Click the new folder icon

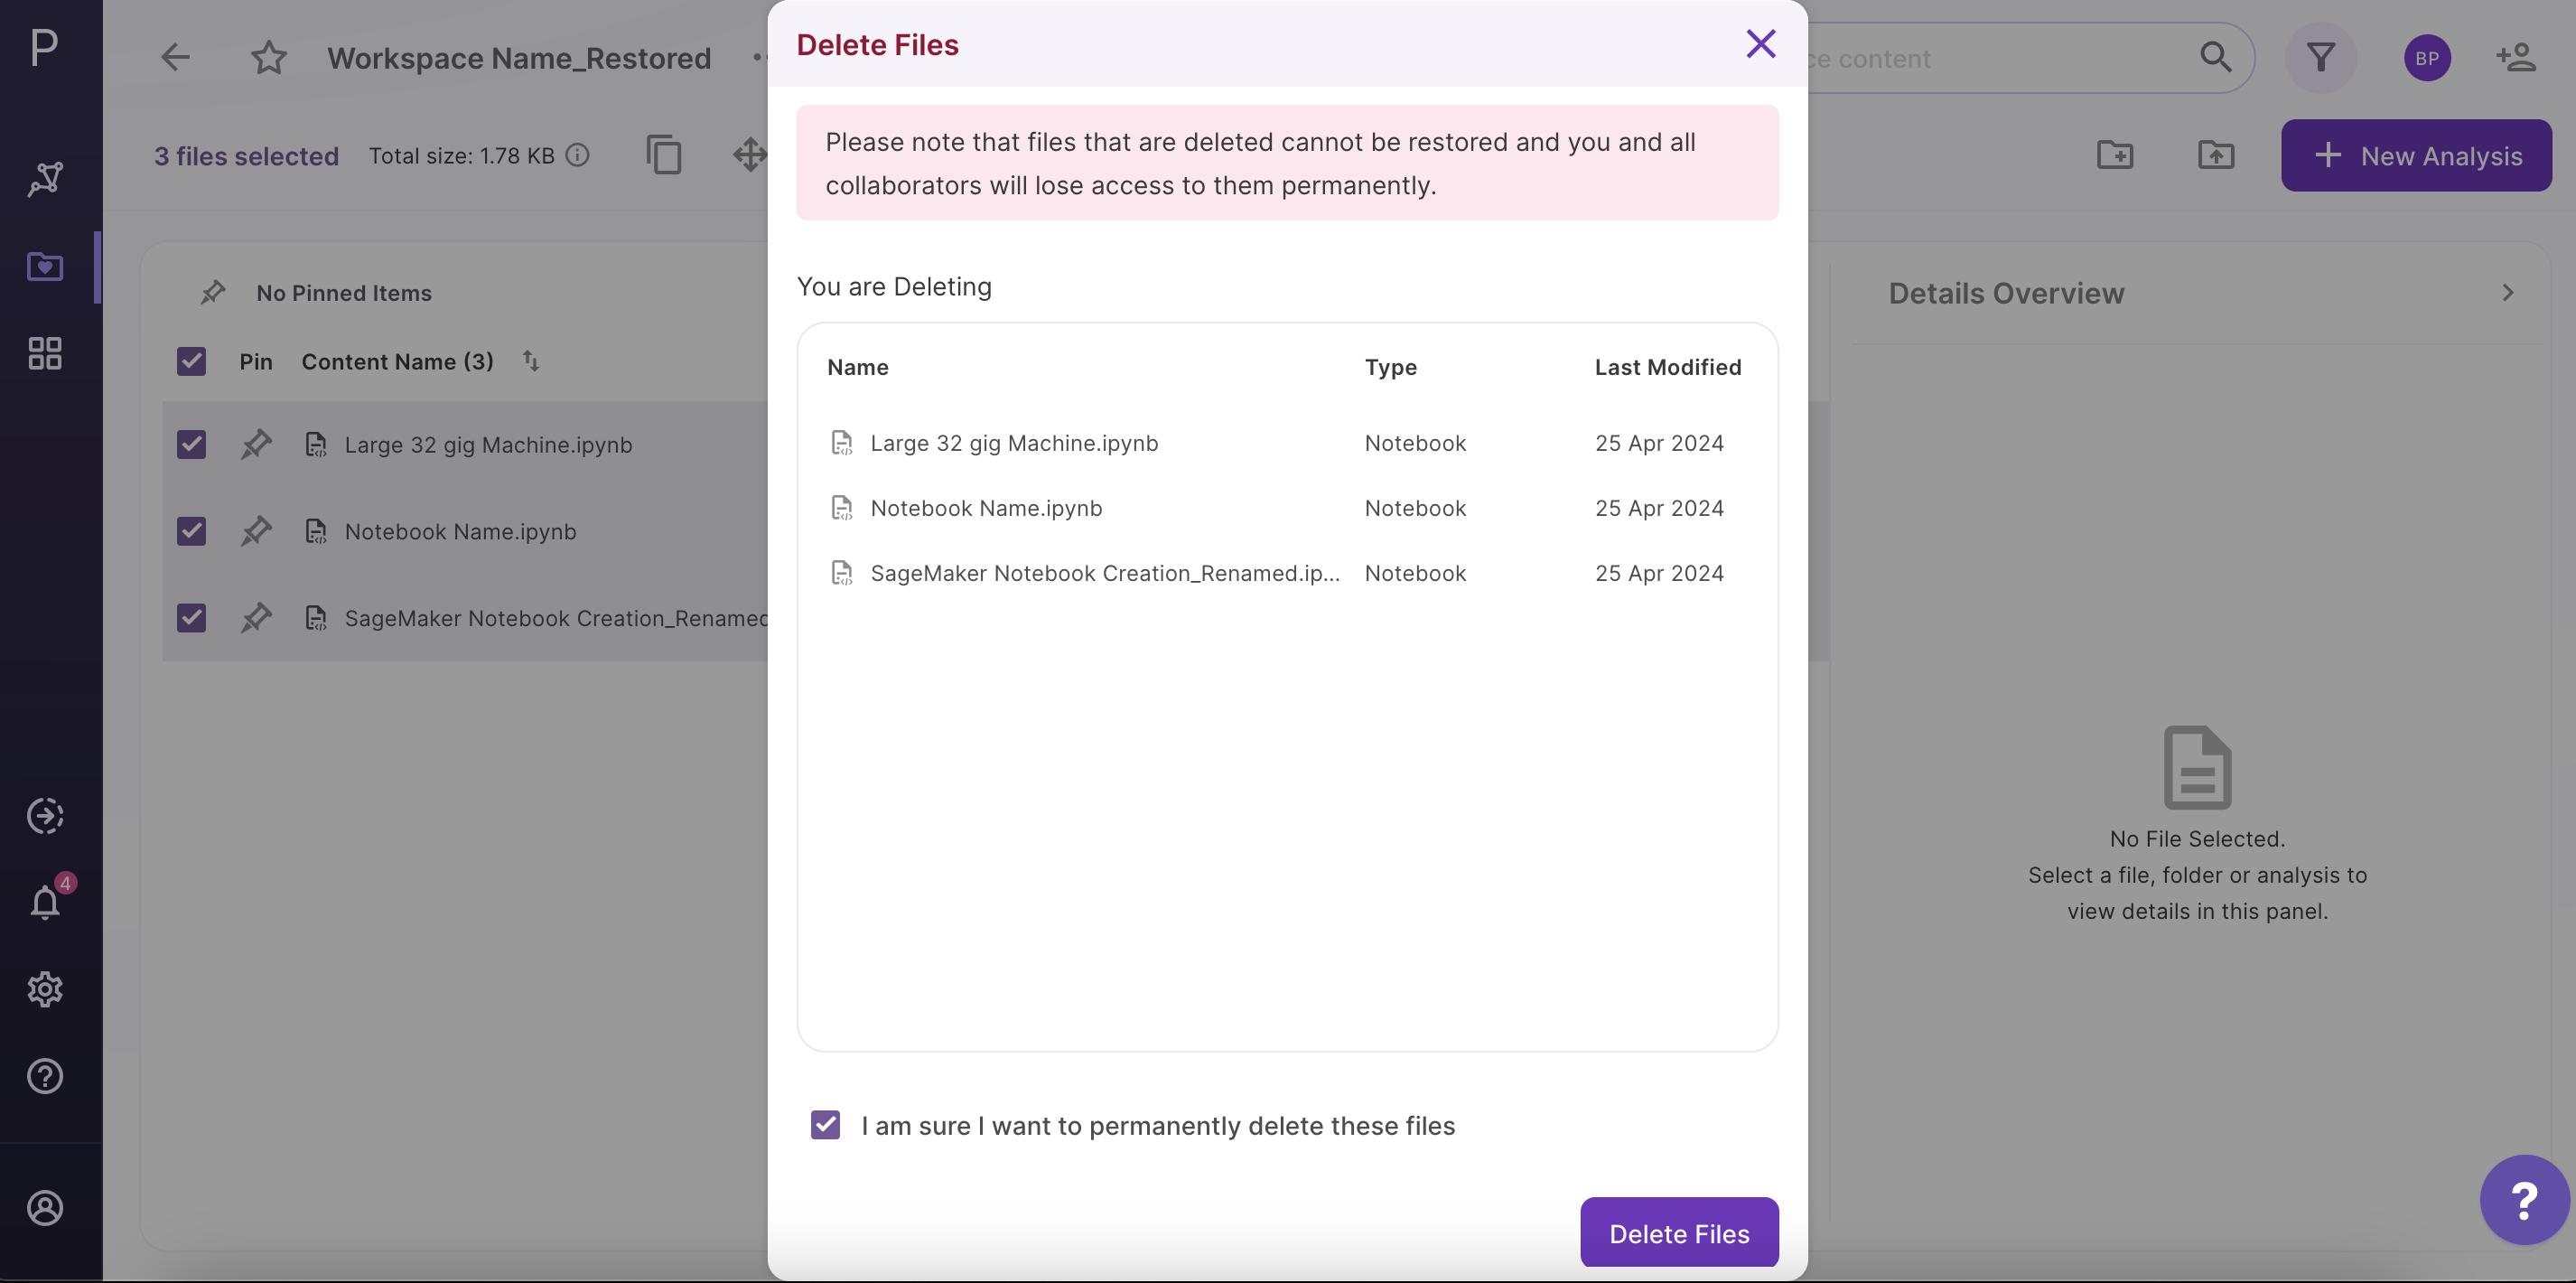pos(2115,155)
